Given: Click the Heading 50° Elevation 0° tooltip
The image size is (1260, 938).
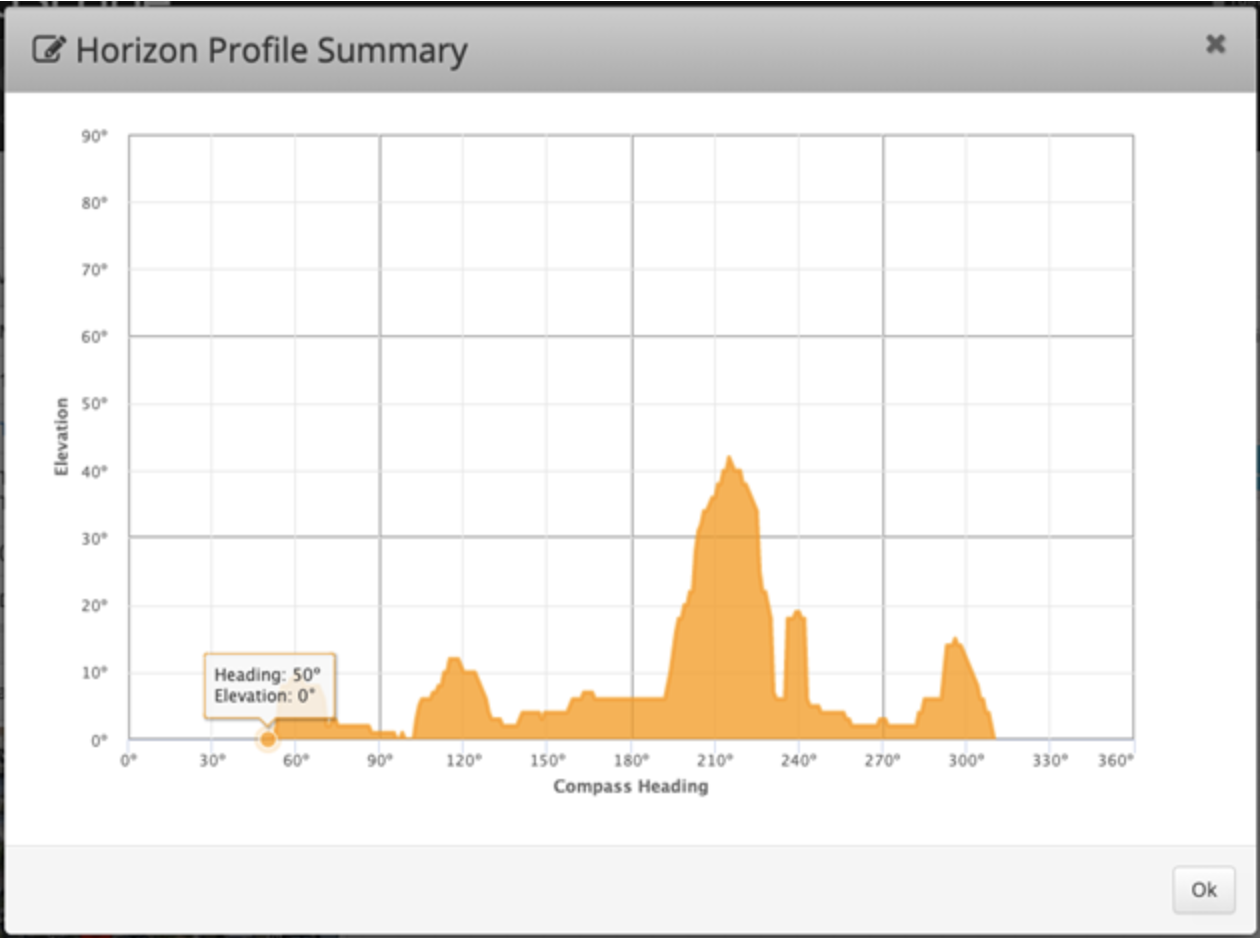Looking at the screenshot, I should (x=269, y=685).
